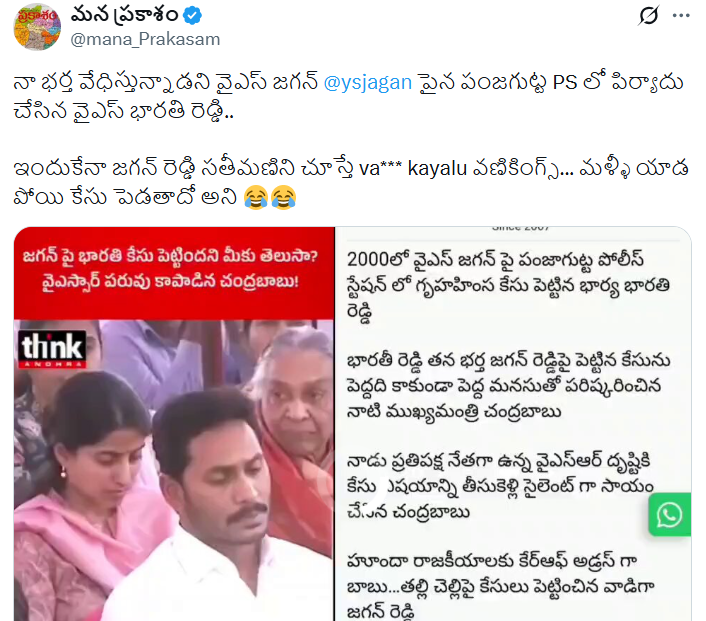Open the Grok slash-circle icon
The width and height of the screenshot is (706, 621).
pyautogui.click(x=649, y=15)
